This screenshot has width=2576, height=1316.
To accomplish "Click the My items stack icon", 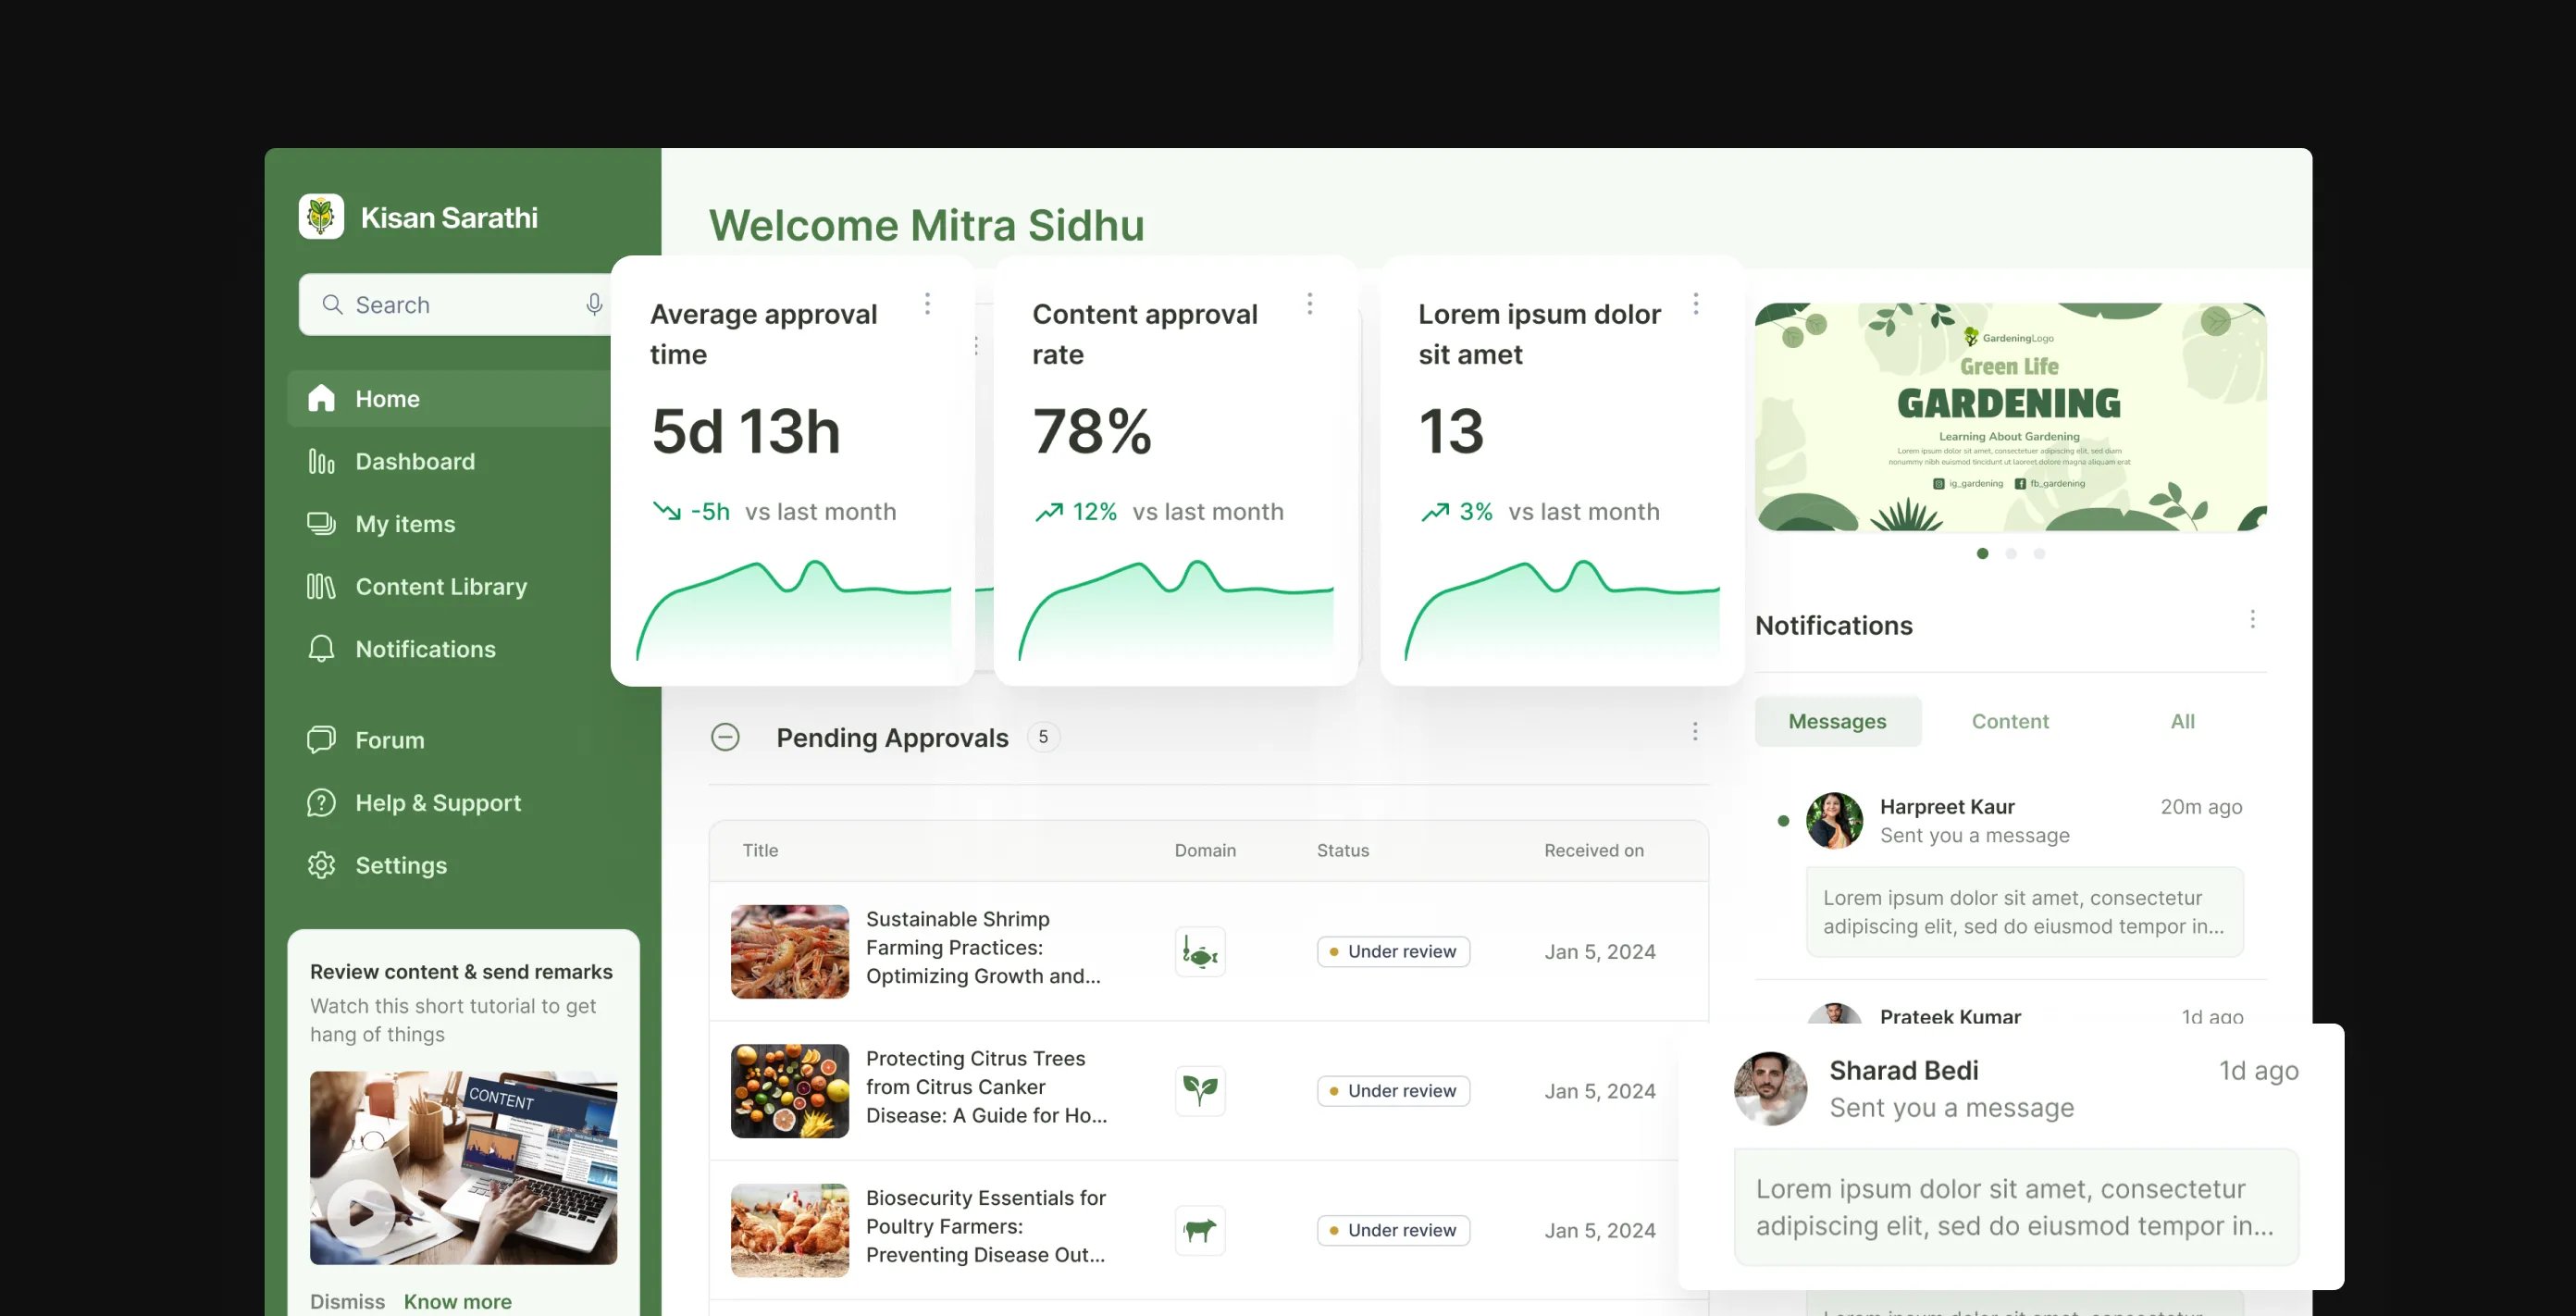I will tap(321, 523).
